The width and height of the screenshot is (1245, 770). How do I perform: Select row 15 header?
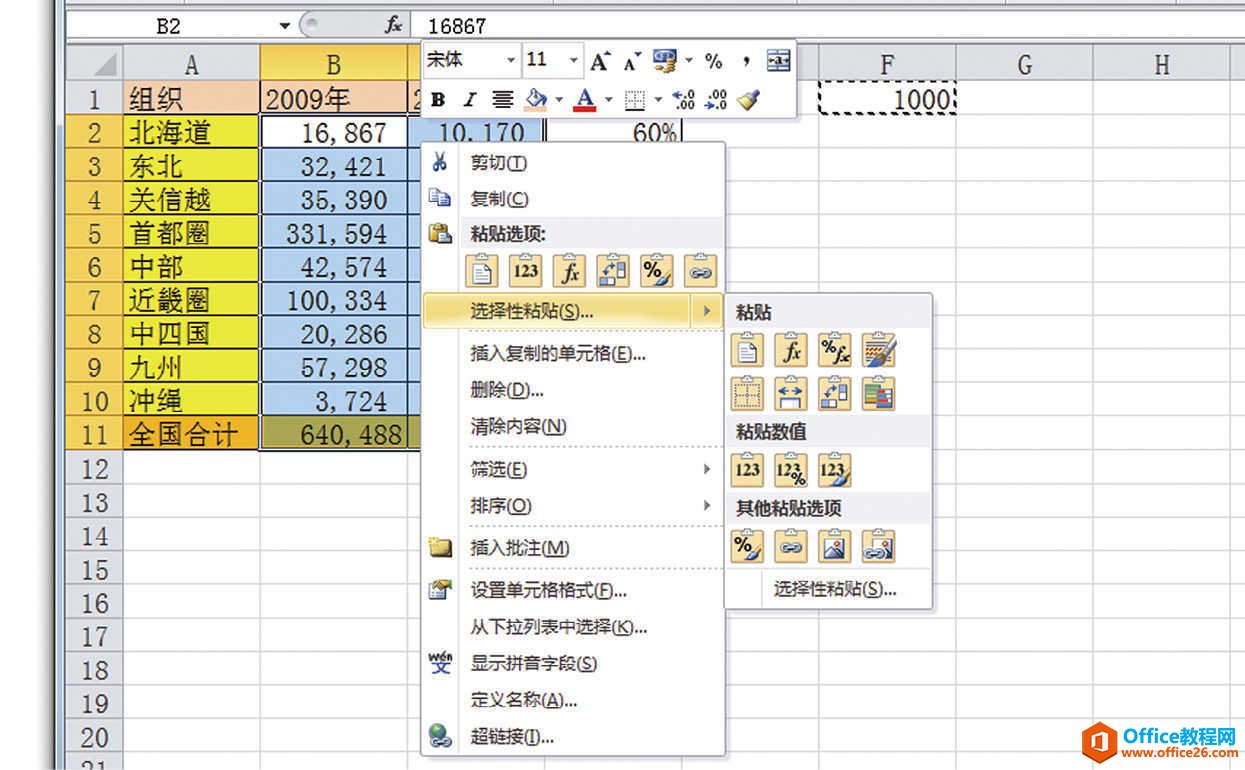tap(95, 569)
